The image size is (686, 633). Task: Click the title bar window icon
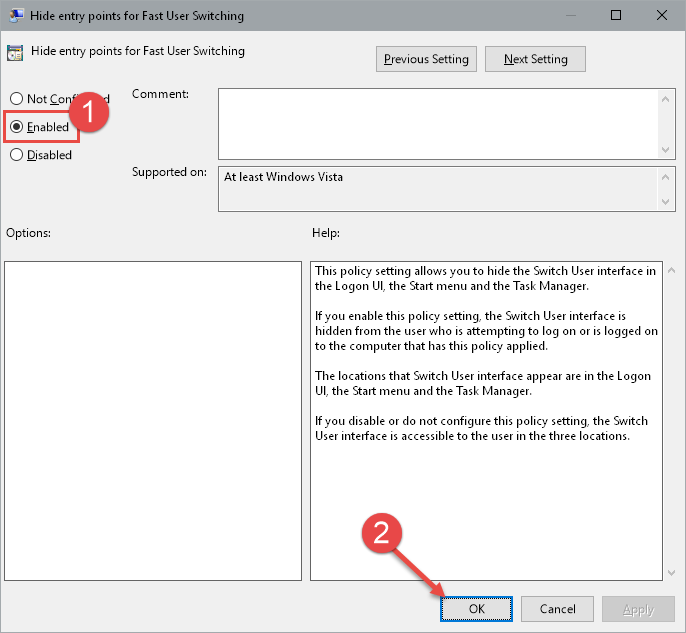pos(16,15)
